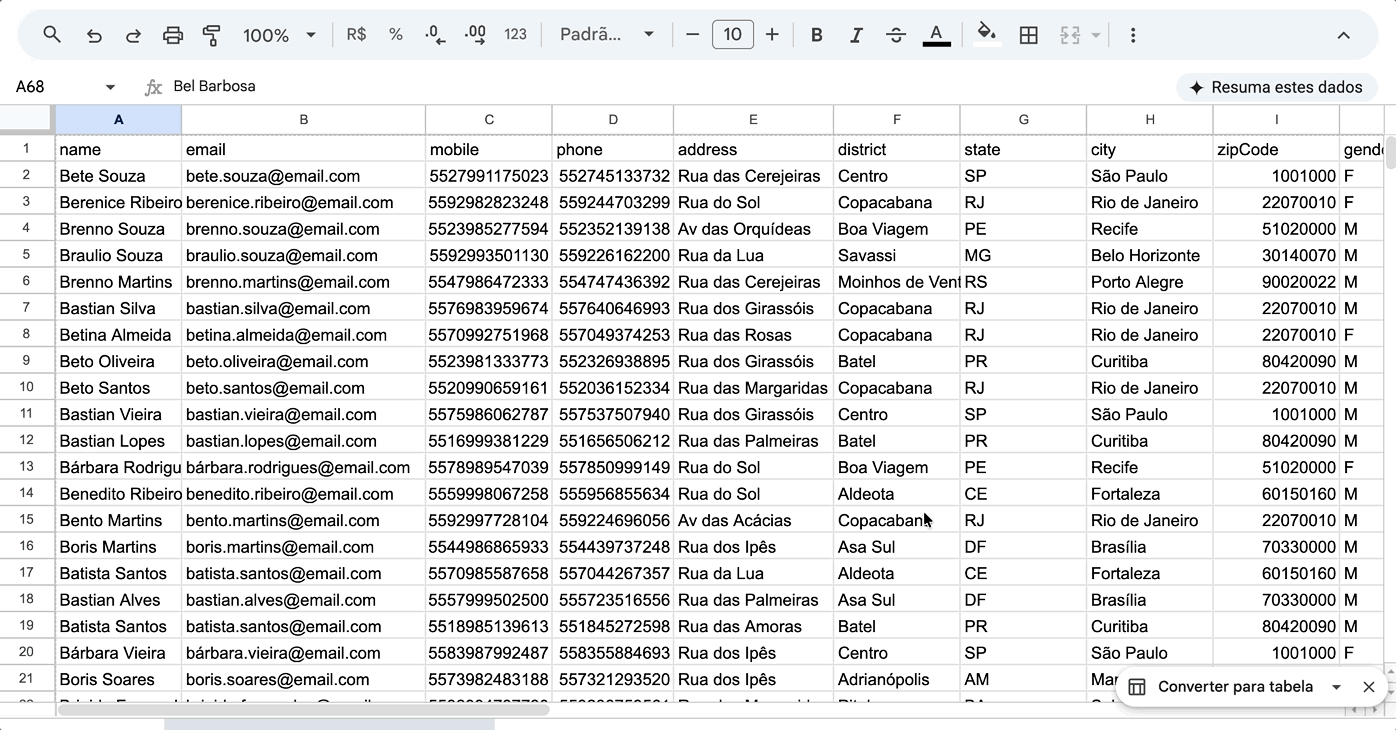The width and height of the screenshot is (1396, 730).
Task: Open the merge cells dropdown arrow
Action: pyautogui.click(x=1096, y=35)
